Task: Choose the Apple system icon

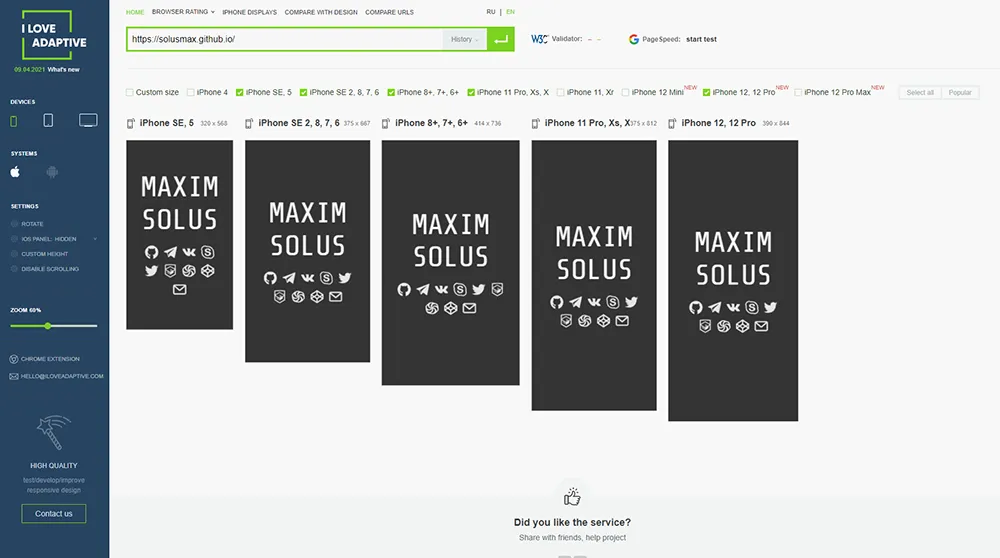Action: click(x=15, y=172)
